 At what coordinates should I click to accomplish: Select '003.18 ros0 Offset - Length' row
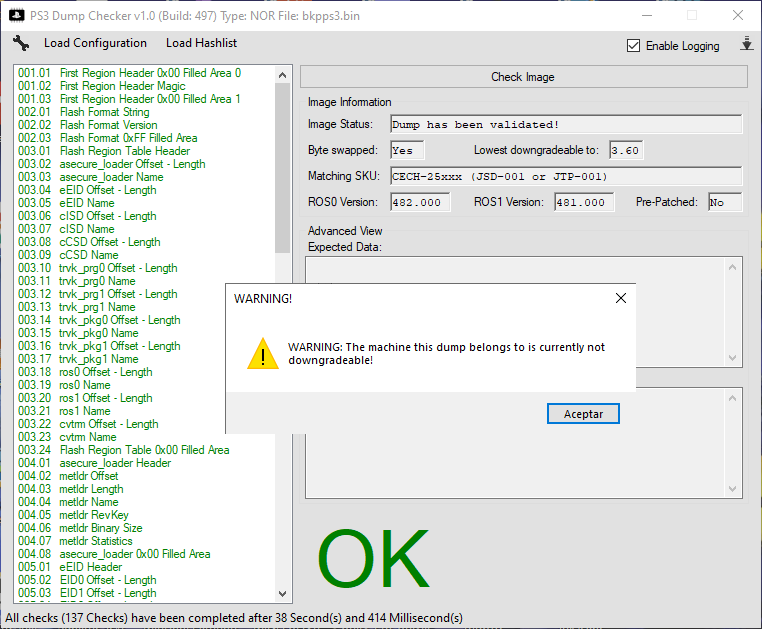pos(85,372)
